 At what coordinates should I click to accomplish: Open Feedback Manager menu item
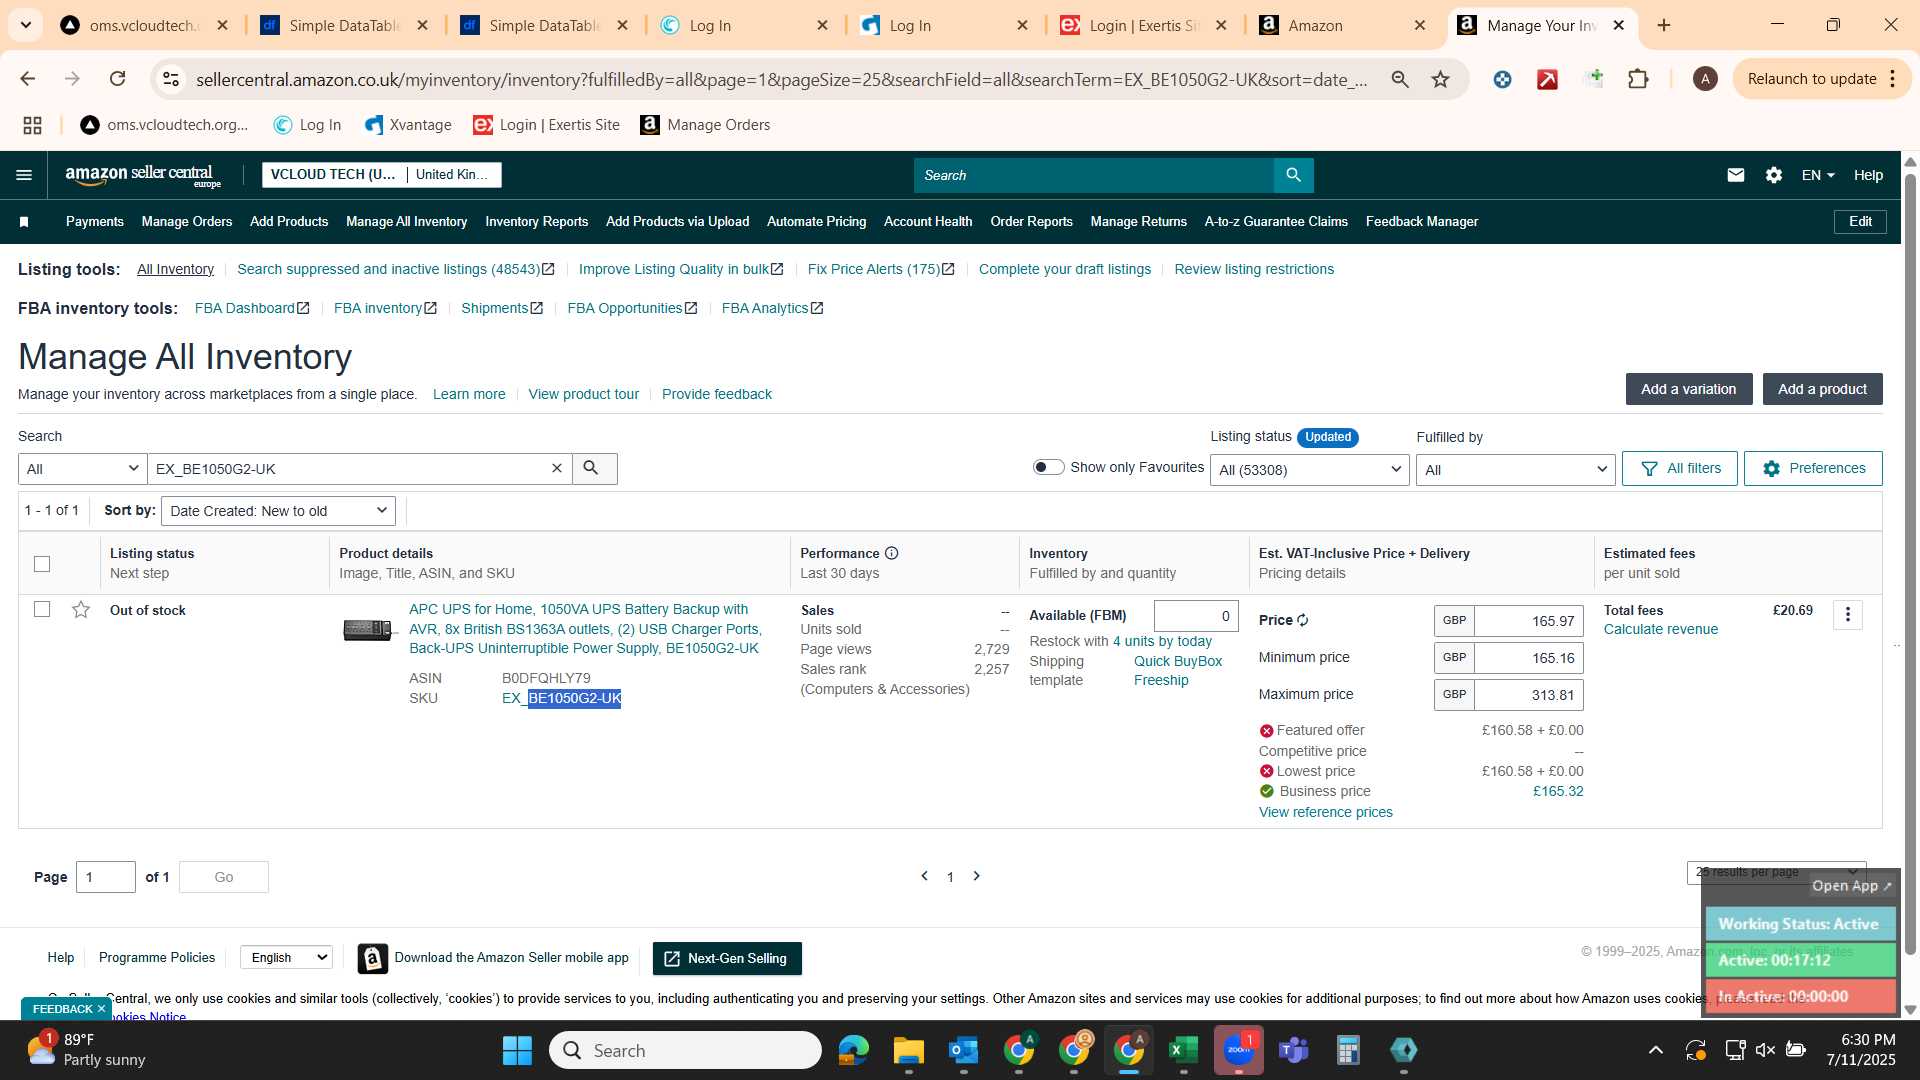pos(1422,222)
